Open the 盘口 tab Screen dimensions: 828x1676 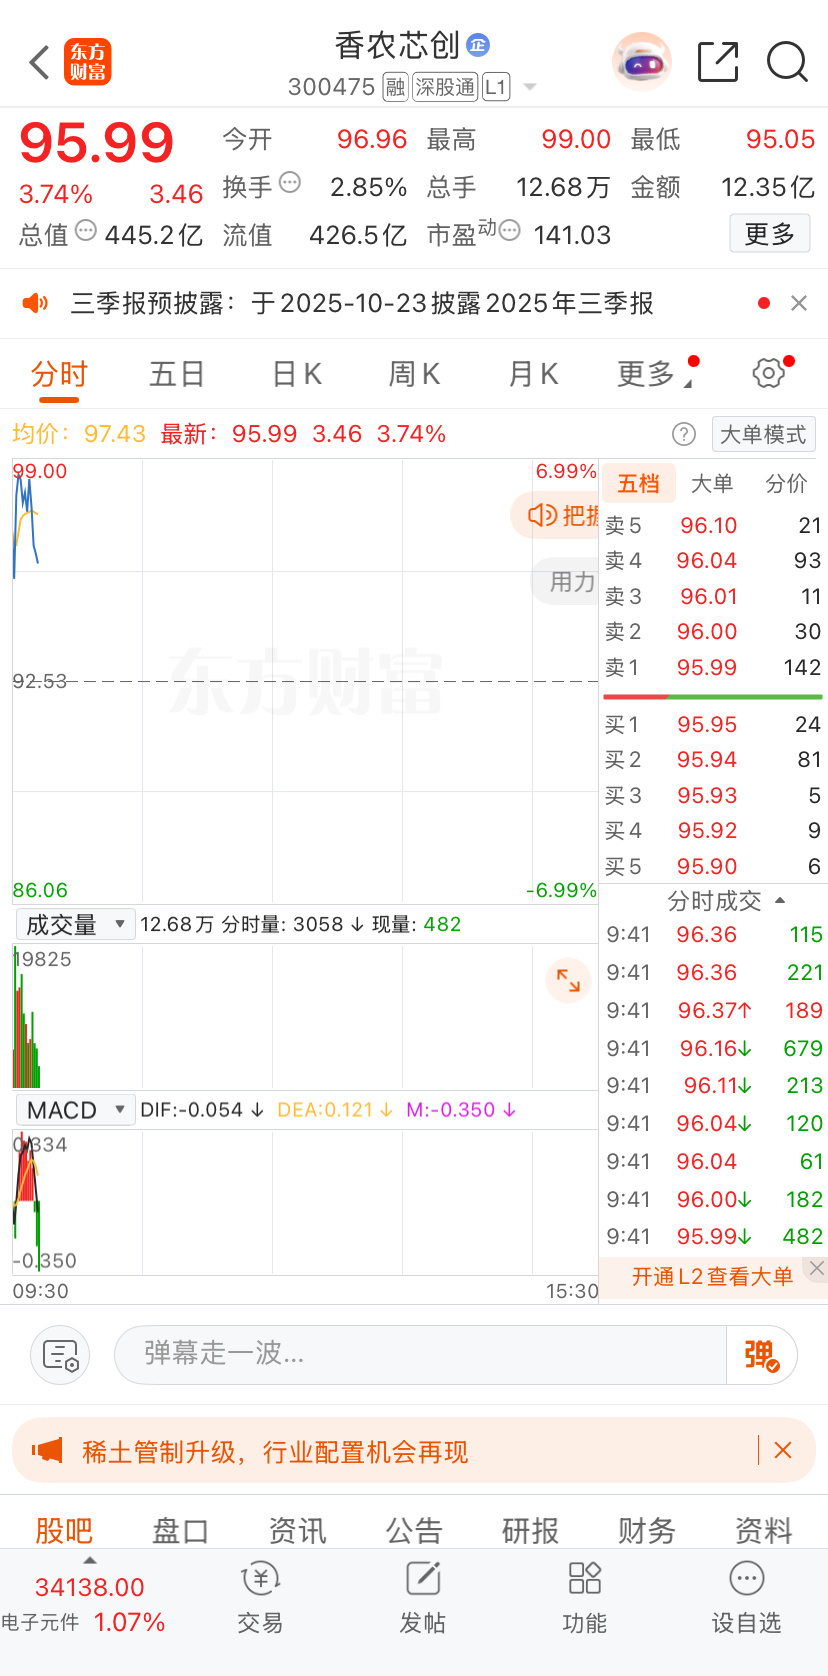[180, 1530]
